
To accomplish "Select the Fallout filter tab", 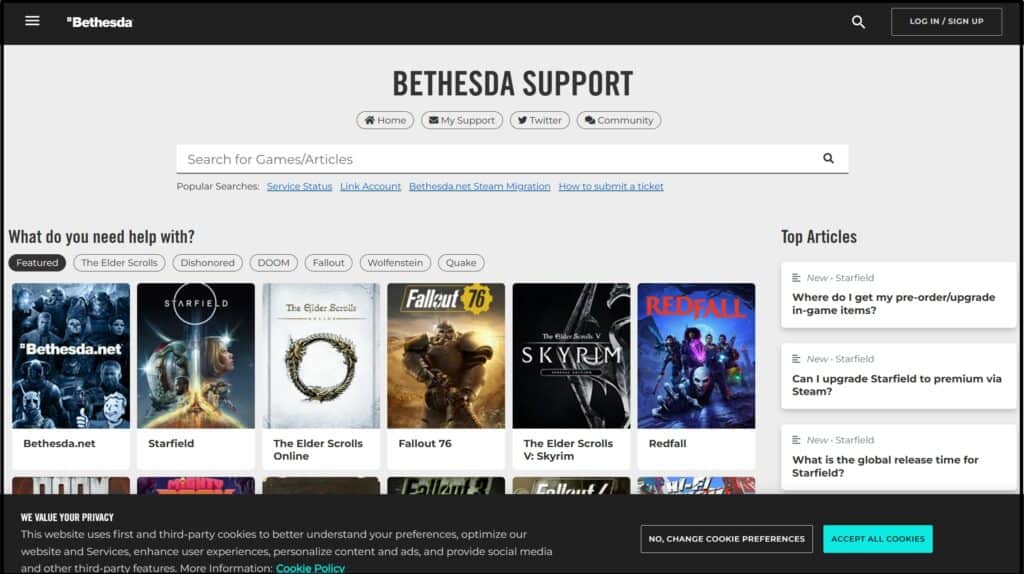I will pyautogui.click(x=328, y=263).
